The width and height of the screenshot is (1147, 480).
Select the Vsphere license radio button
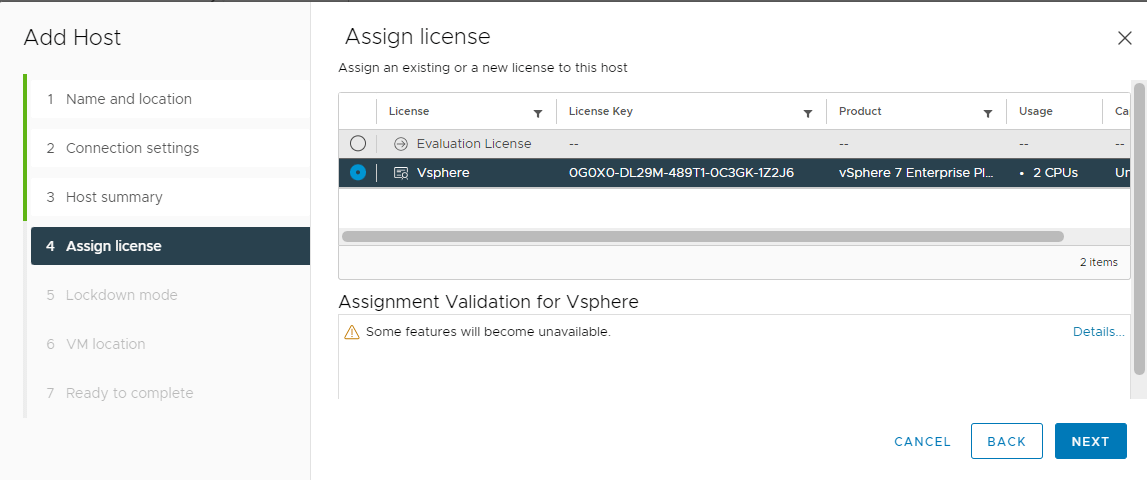pyautogui.click(x=358, y=173)
